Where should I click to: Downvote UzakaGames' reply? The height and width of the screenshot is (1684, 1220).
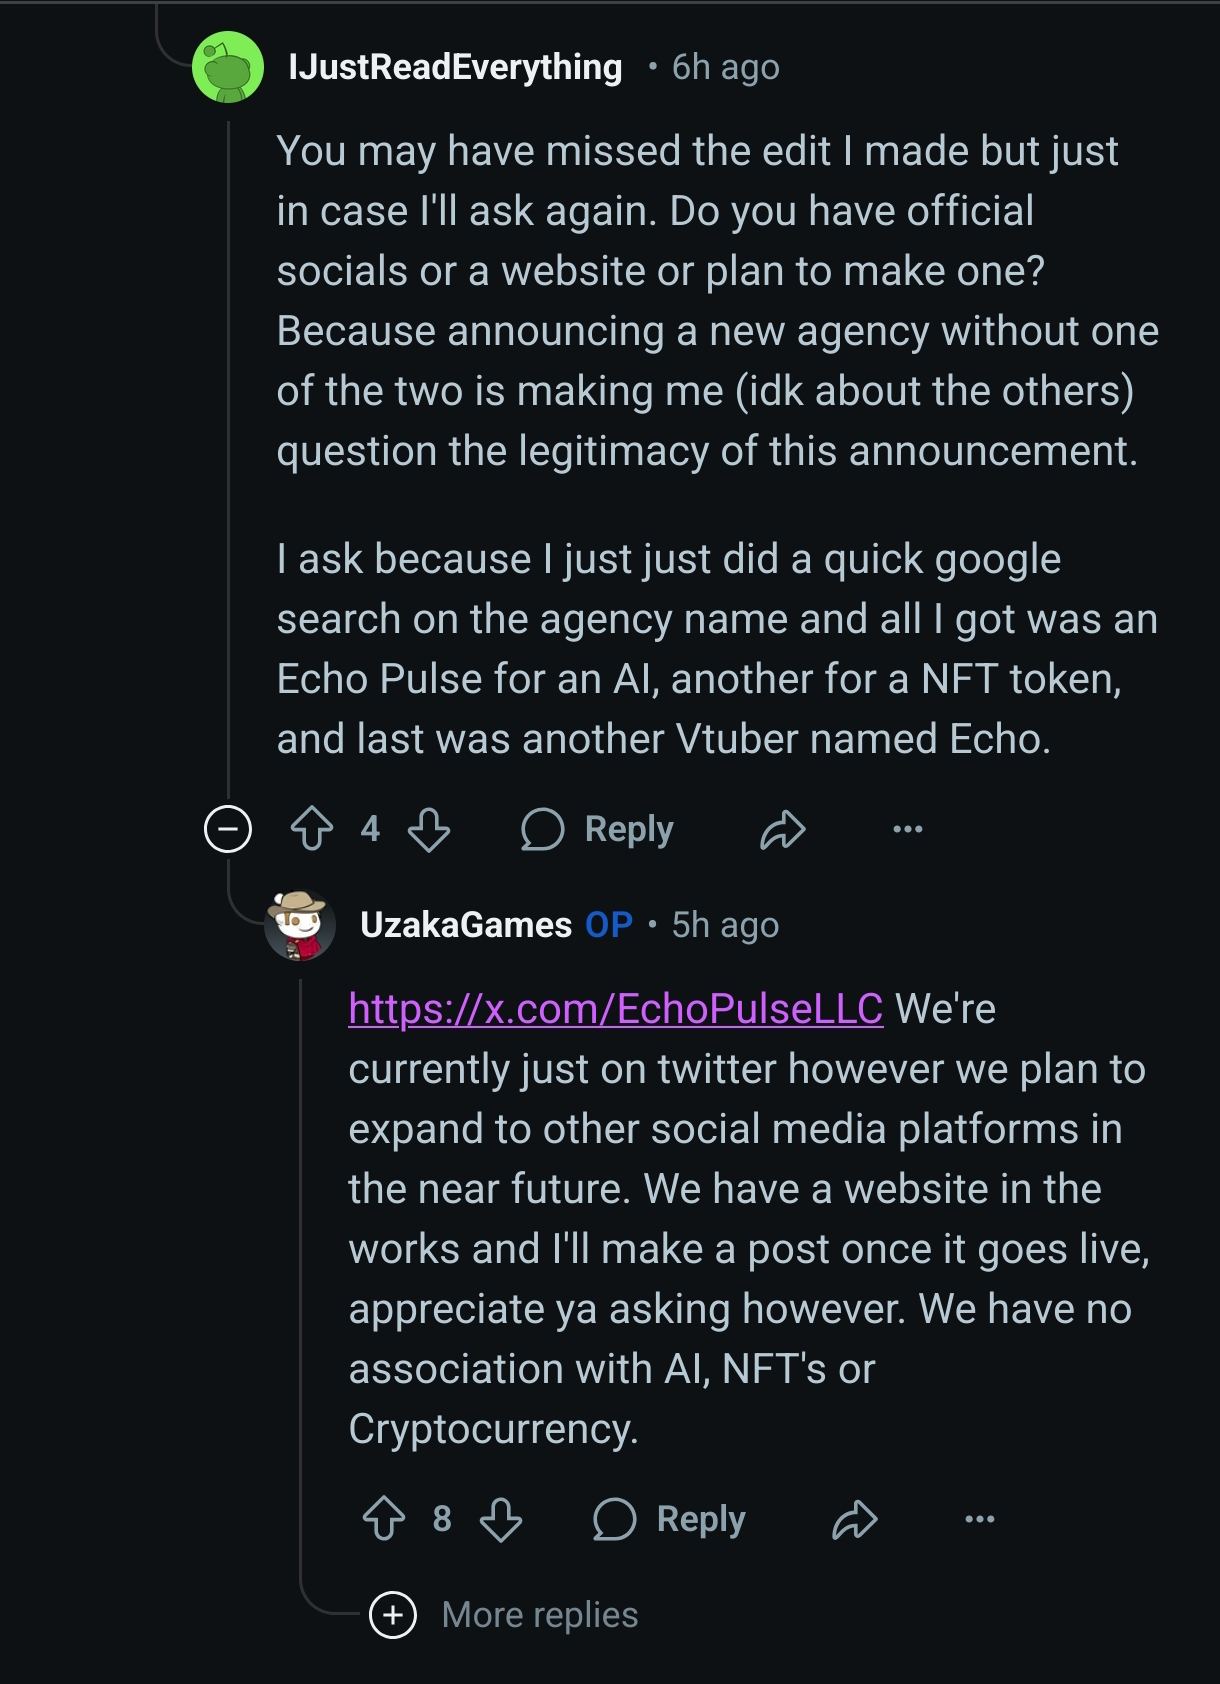(x=501, y=1519)
